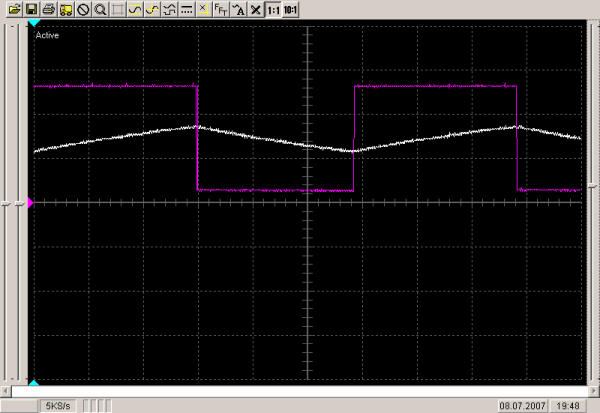
Task: Click the magenta channel marker on left edge
Action: click(x=30, y=203)
